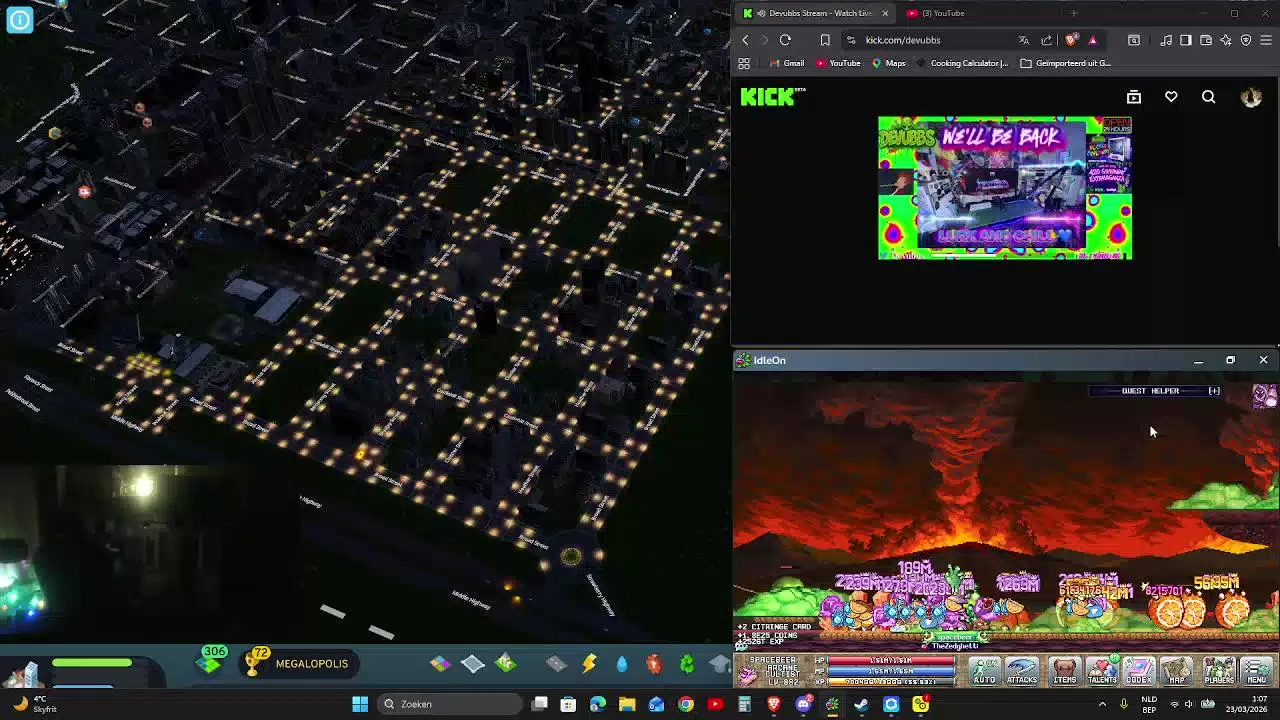
Task: Open the ATTACKS menu in IdleOn
Action: [x=1022, y=671]
